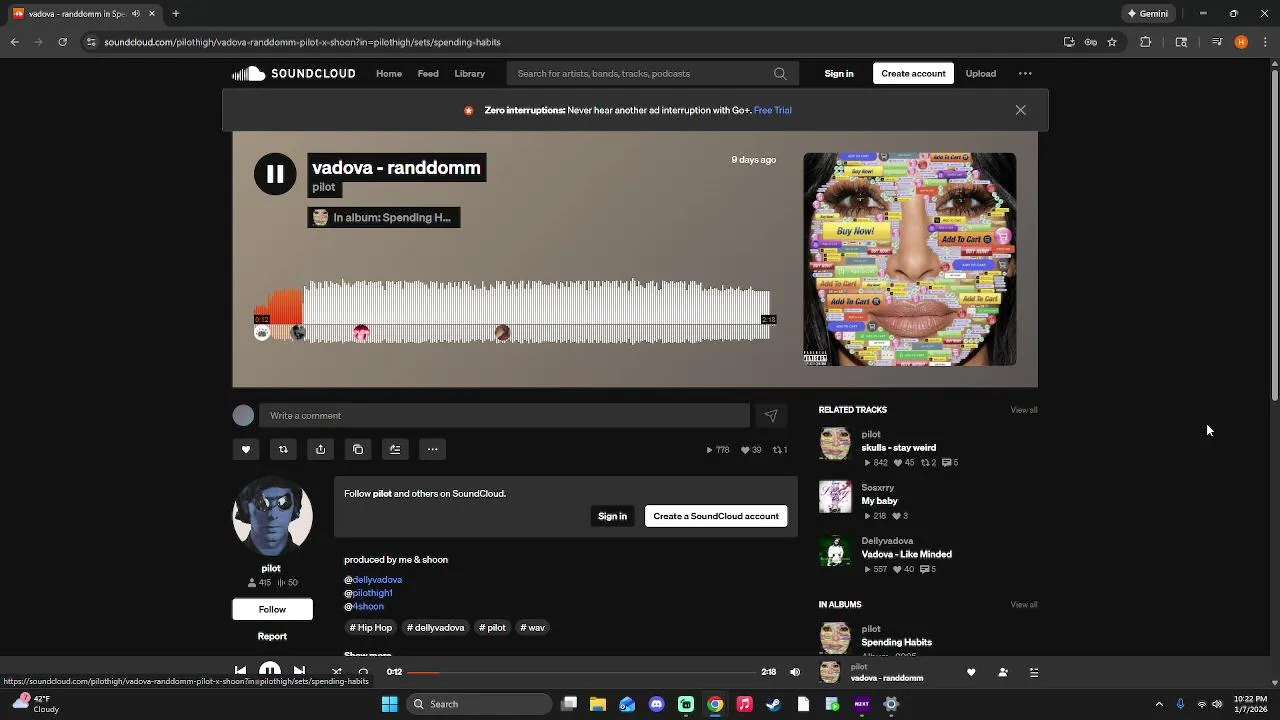1280x720 pixels.
Task: Reload the page
Action: point(62,42)
